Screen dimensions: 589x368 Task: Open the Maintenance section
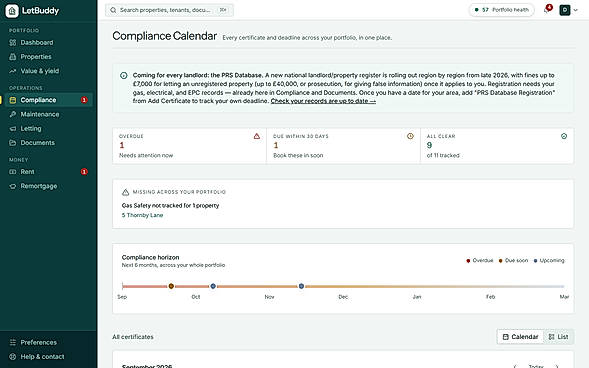coord(48,114)
